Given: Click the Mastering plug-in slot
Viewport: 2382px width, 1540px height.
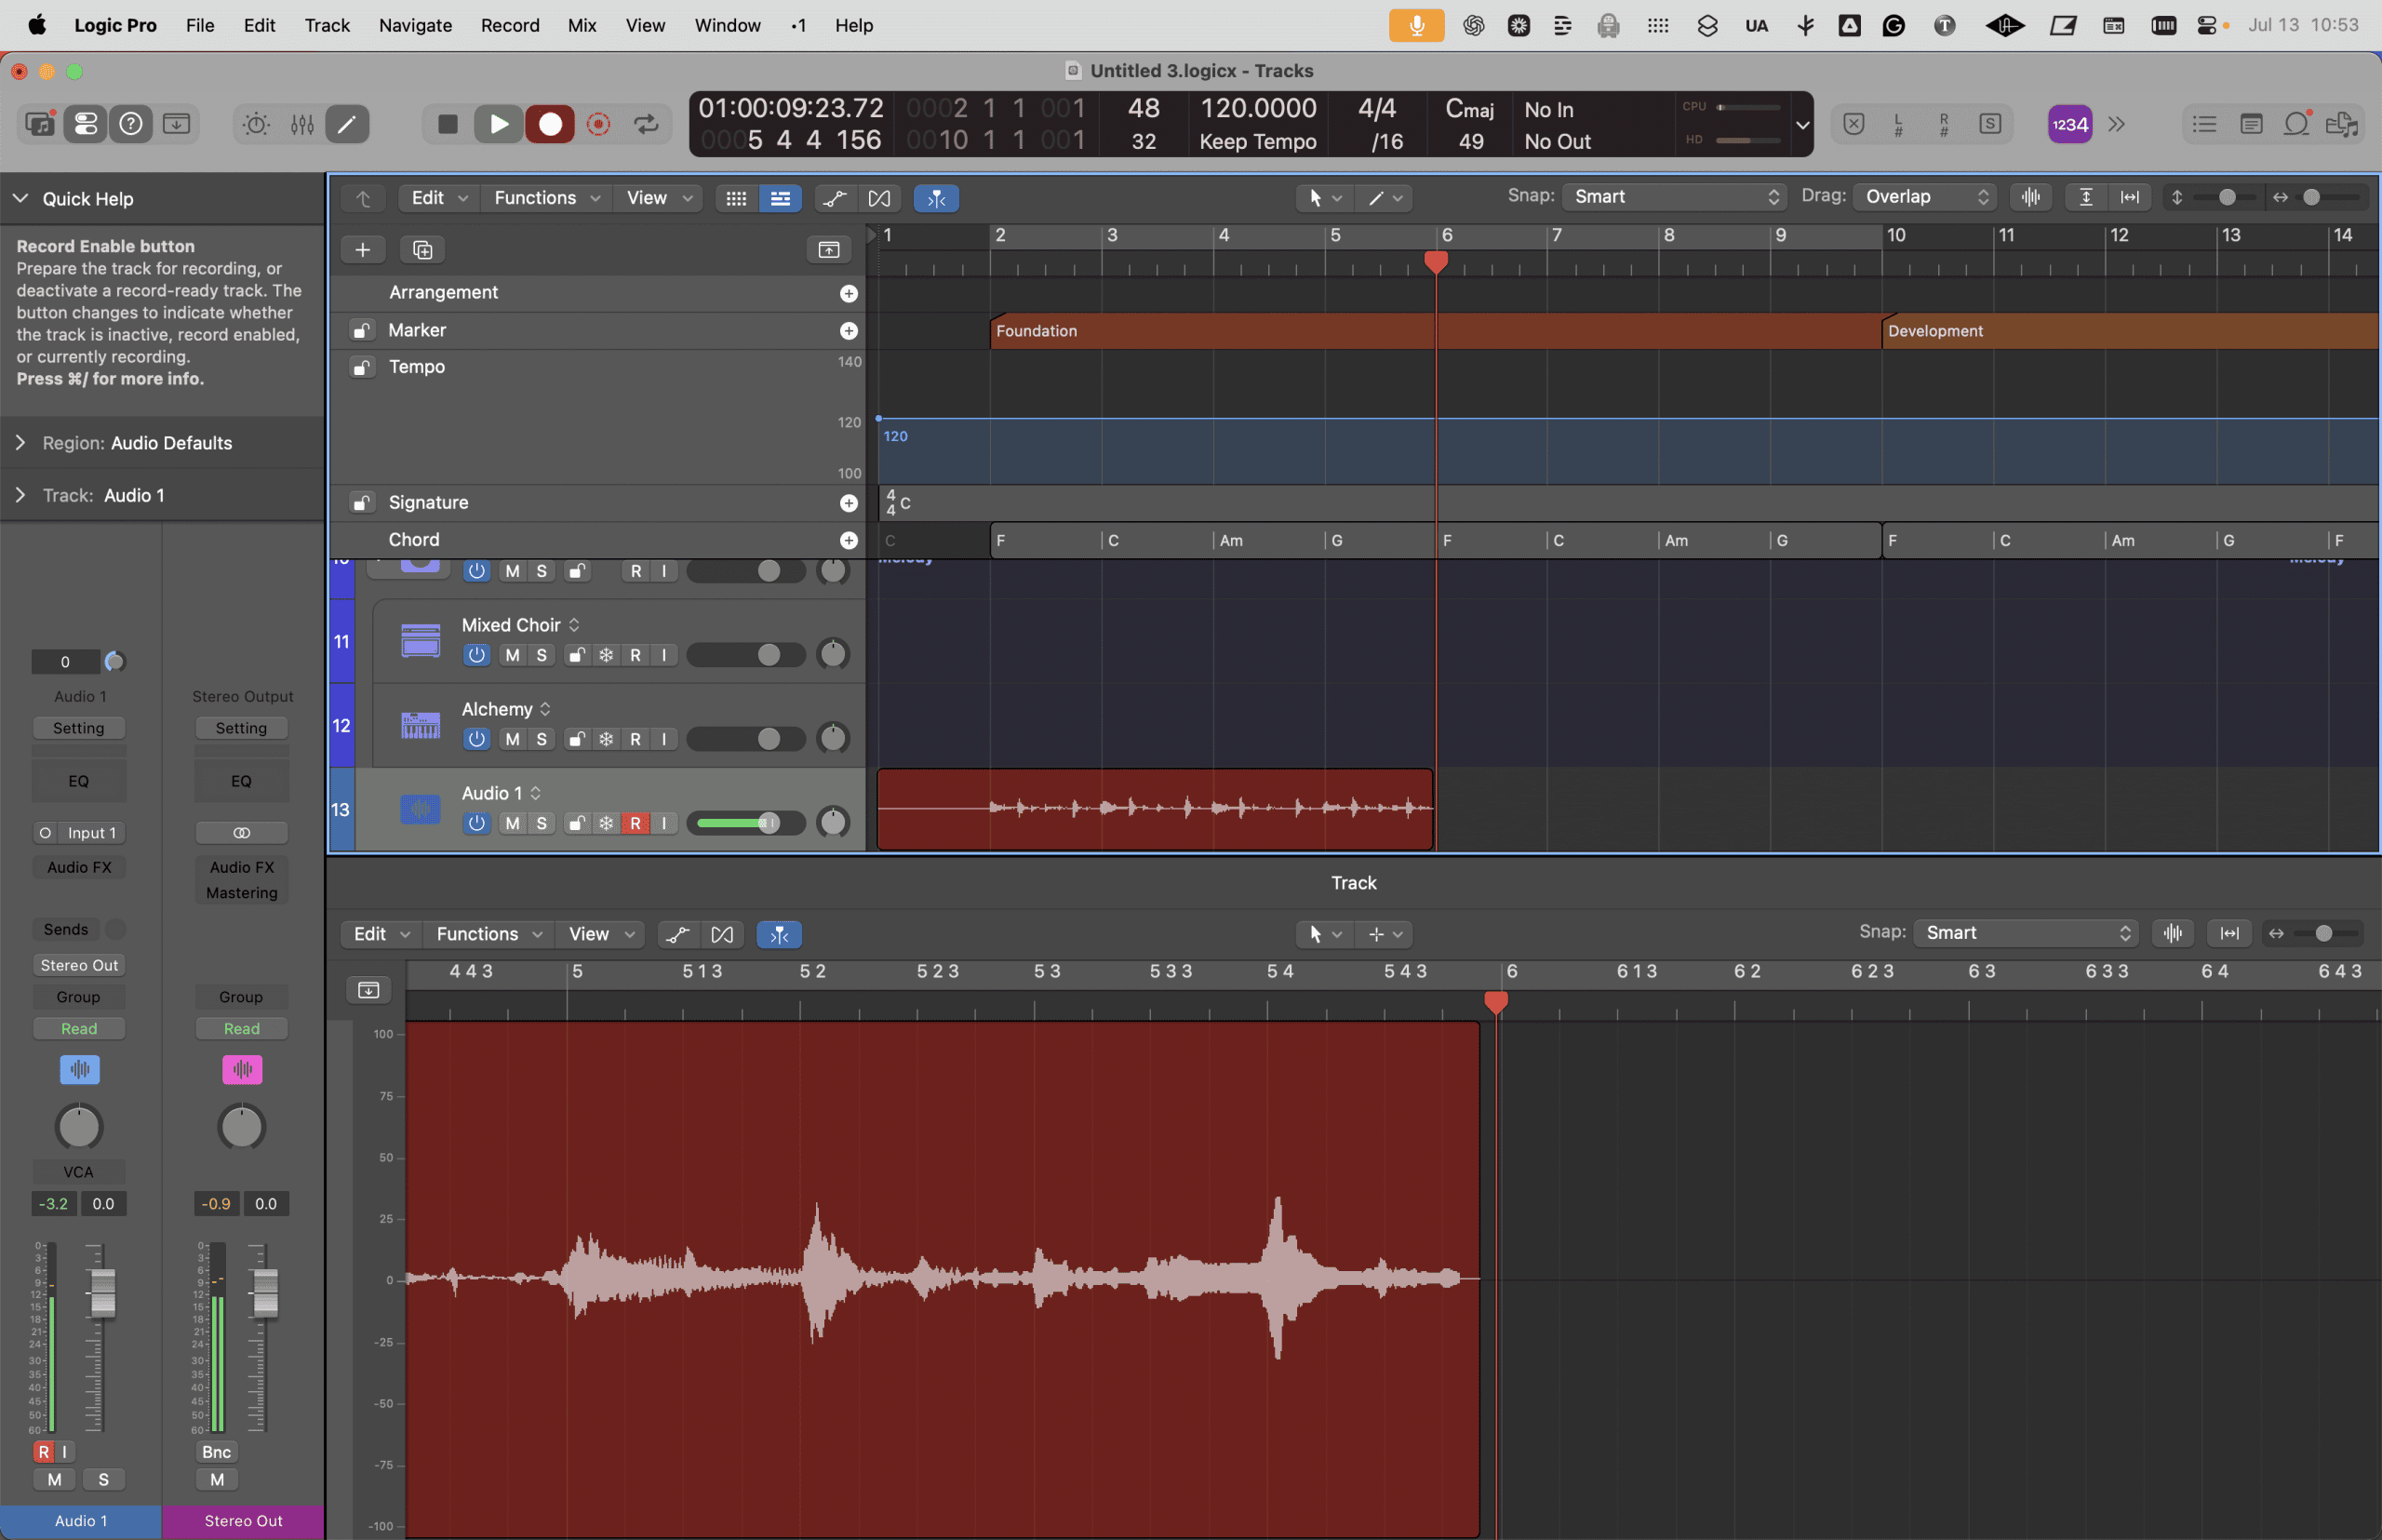Looking at the screenshot, I should coord(242,893).
